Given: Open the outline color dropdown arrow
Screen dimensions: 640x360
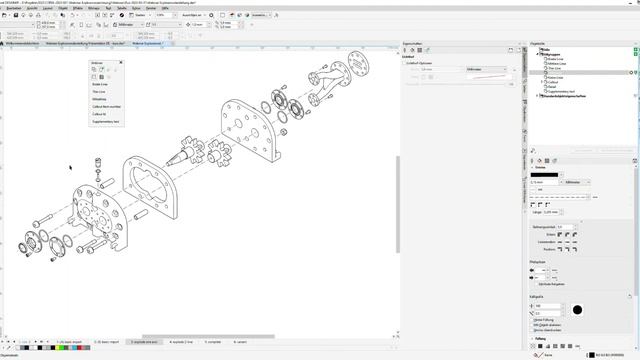Looking at the screenshot, I should (561, 175).
